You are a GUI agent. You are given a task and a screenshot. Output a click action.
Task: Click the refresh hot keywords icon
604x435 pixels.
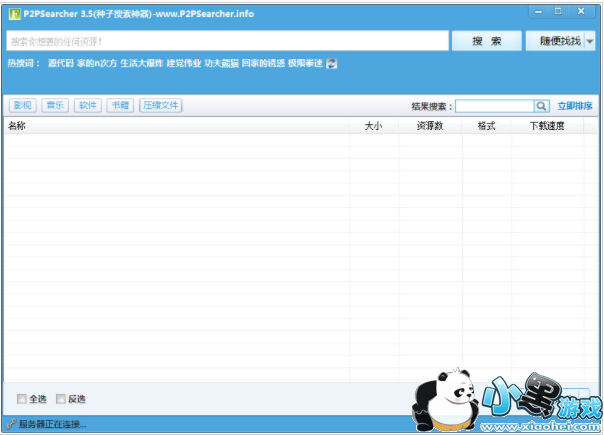[331, 64]
